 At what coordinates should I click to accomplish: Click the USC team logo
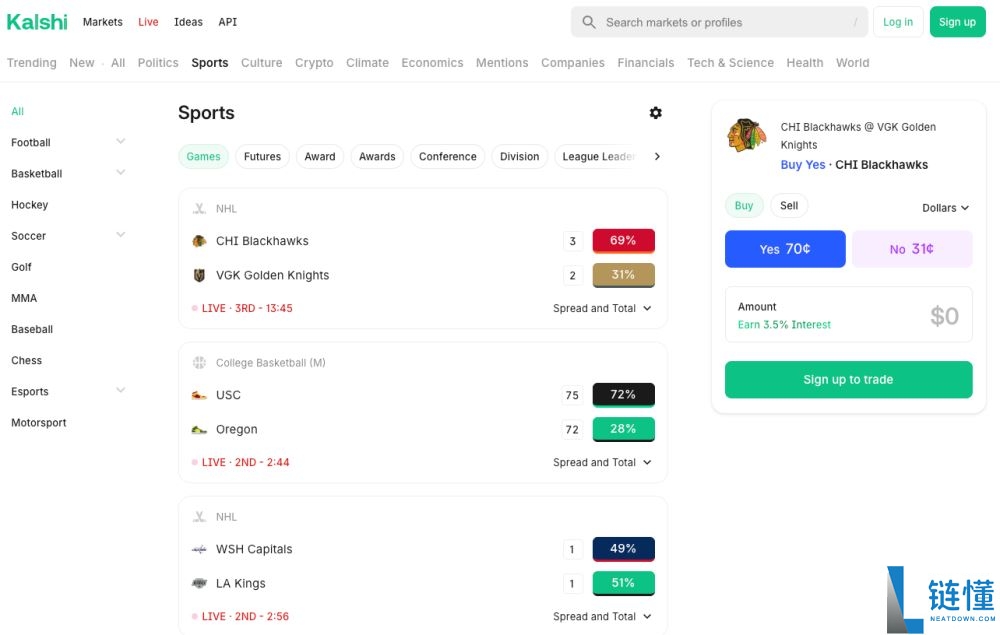click(x=199, y=395)
